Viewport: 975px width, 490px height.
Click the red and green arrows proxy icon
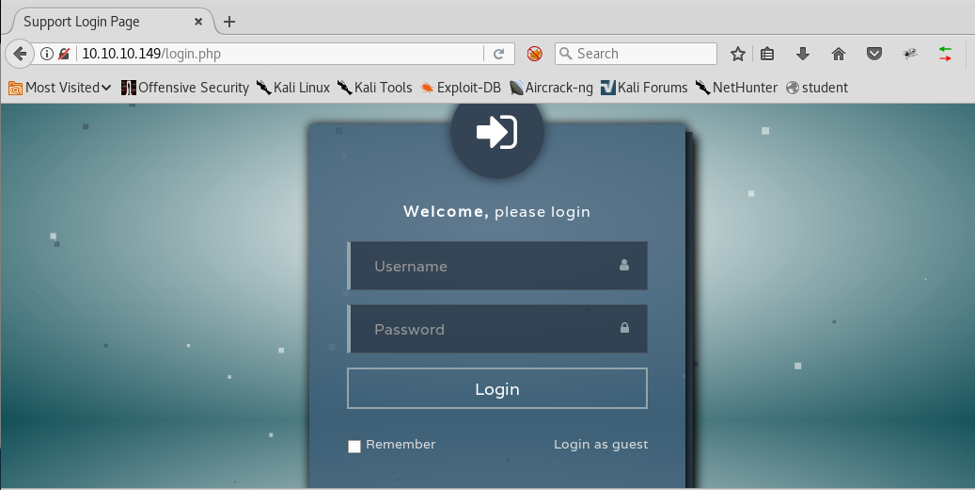coord(945,54)
